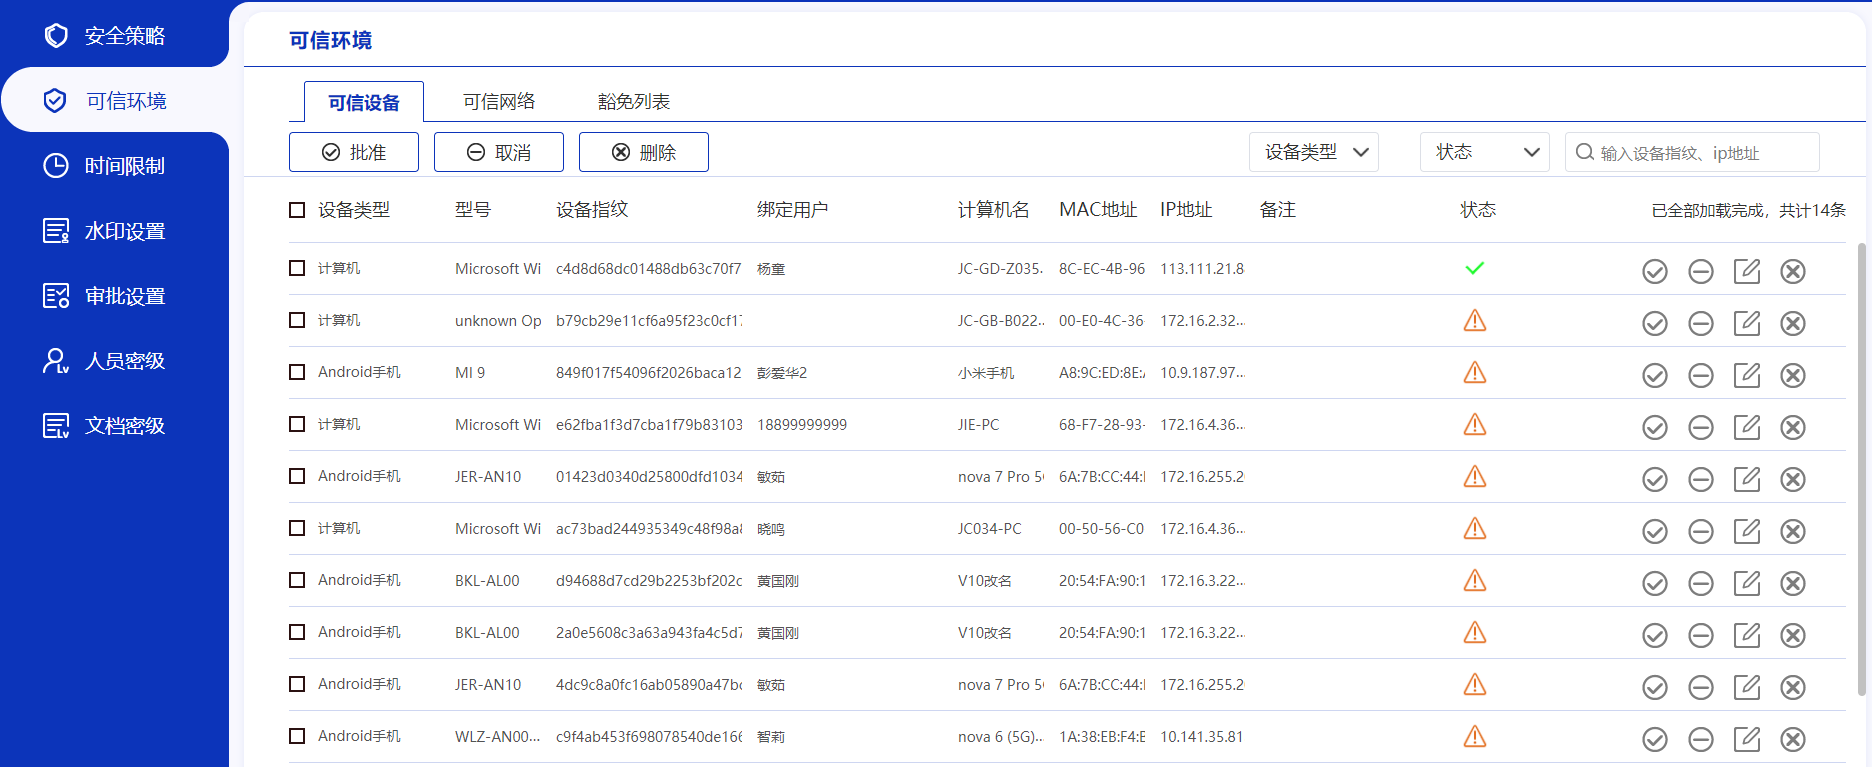Click bound user 18899999999 cell
The image size is (1872, 767).
point(802,425)
